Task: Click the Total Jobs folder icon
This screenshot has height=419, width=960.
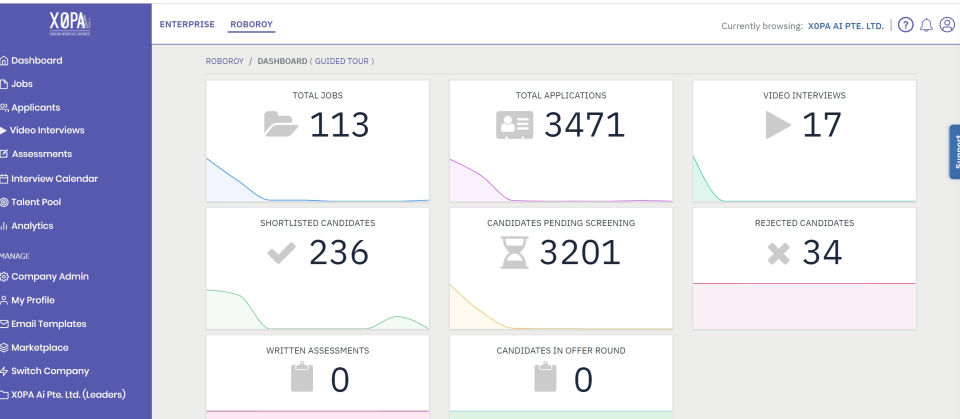Action: 281,124
